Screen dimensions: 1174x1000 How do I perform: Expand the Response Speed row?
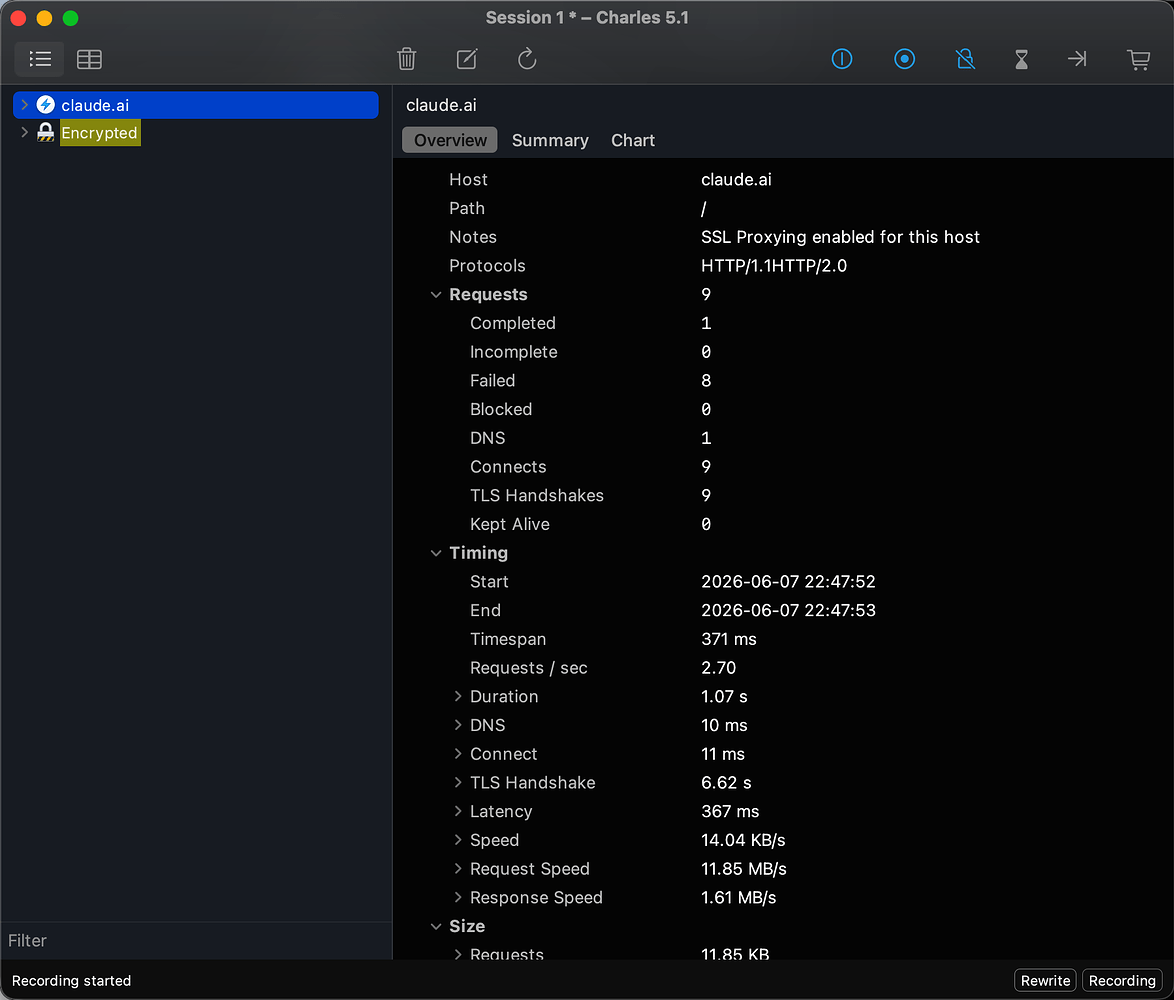(457, 897)
